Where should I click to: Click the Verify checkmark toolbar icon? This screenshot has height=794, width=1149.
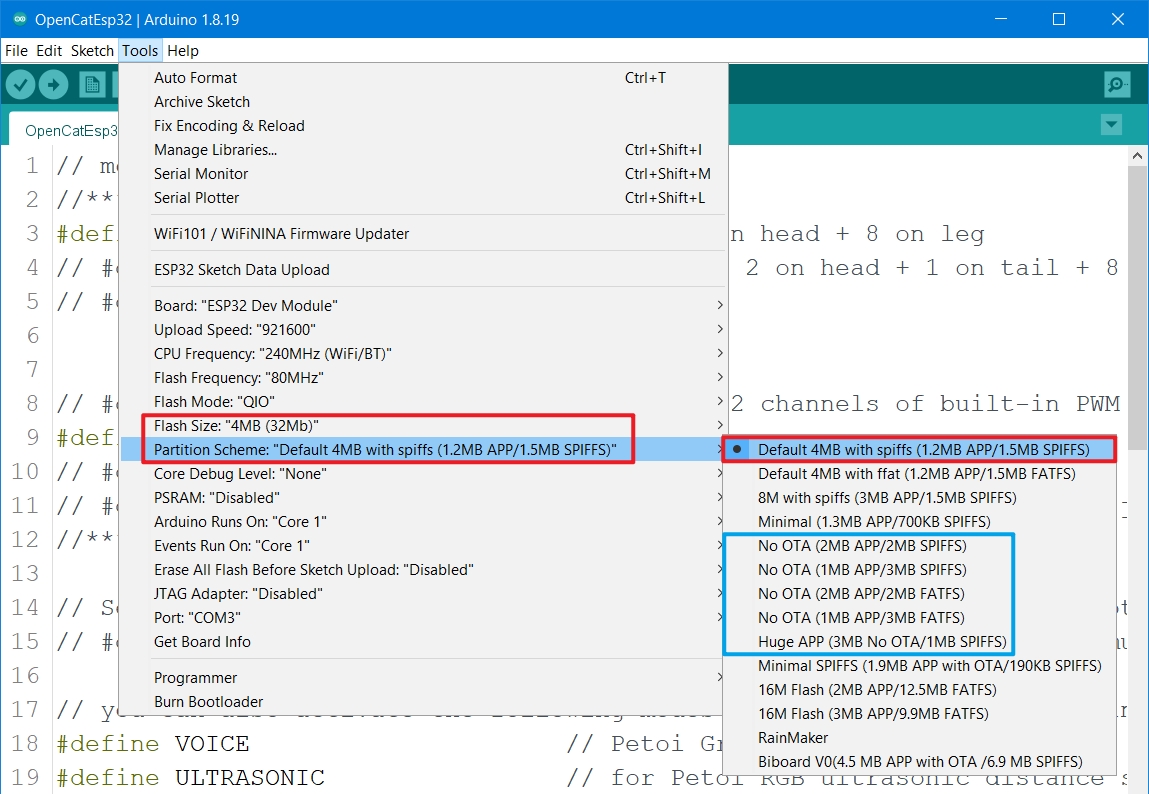[21, 85]
